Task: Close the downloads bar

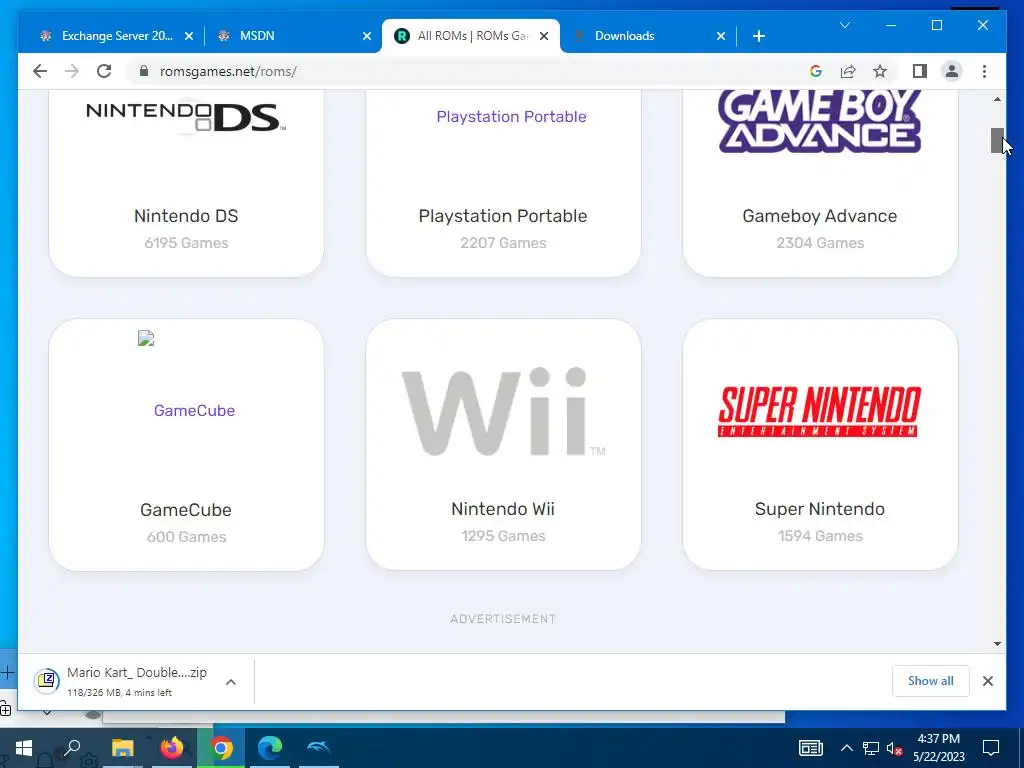Action: 987,681
